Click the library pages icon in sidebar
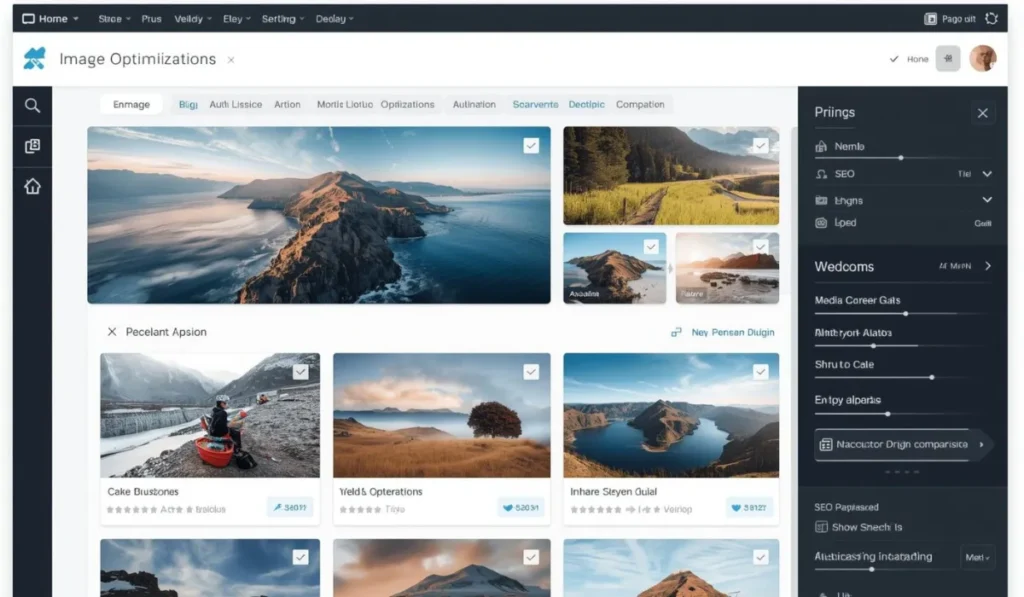This screenshot has height=597, width=1024. tap(32, 146)
